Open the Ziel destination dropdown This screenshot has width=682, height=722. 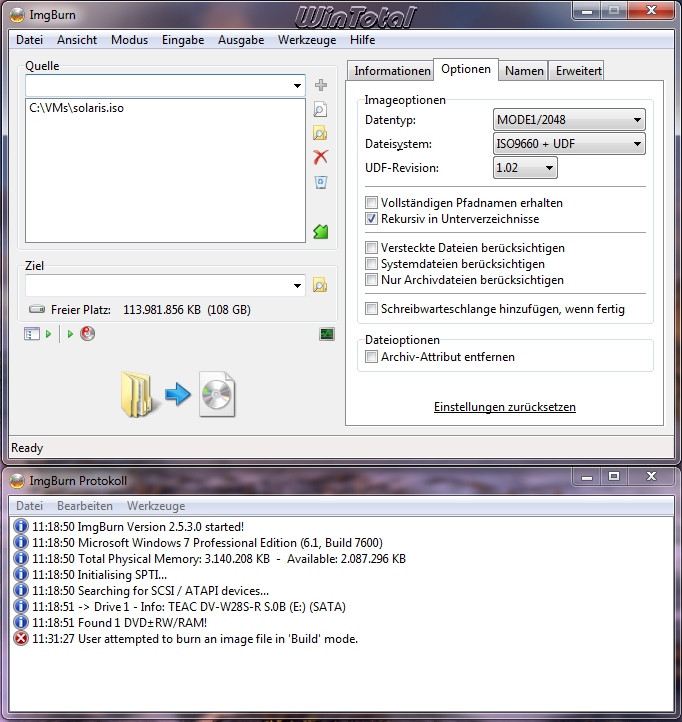(297, 286)
